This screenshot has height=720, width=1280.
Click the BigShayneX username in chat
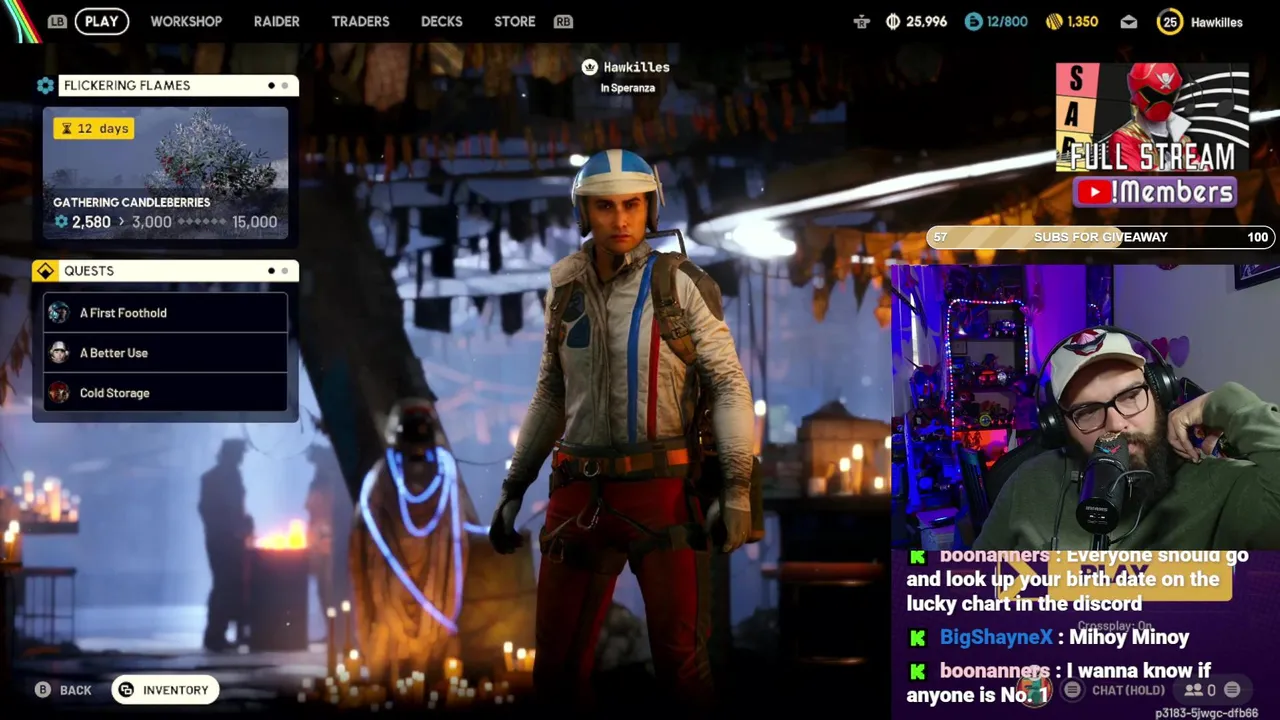(996, 637)
